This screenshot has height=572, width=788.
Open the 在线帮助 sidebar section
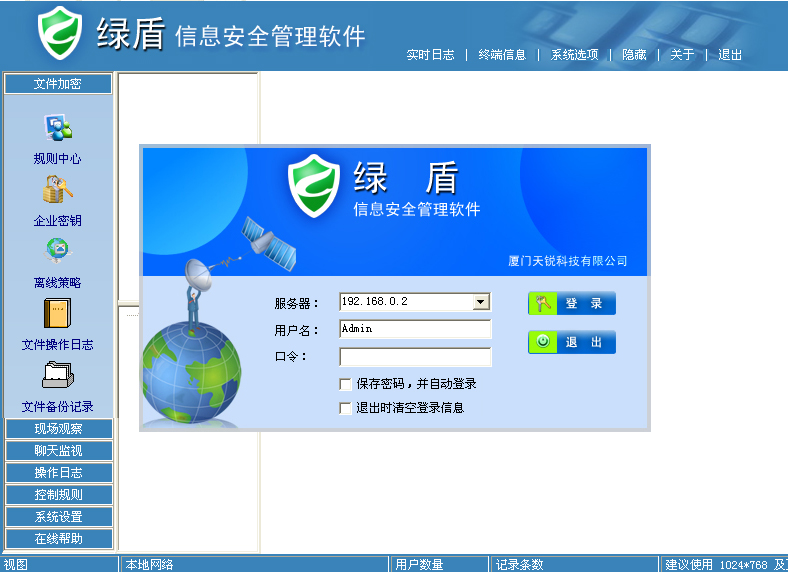(59, 539)
